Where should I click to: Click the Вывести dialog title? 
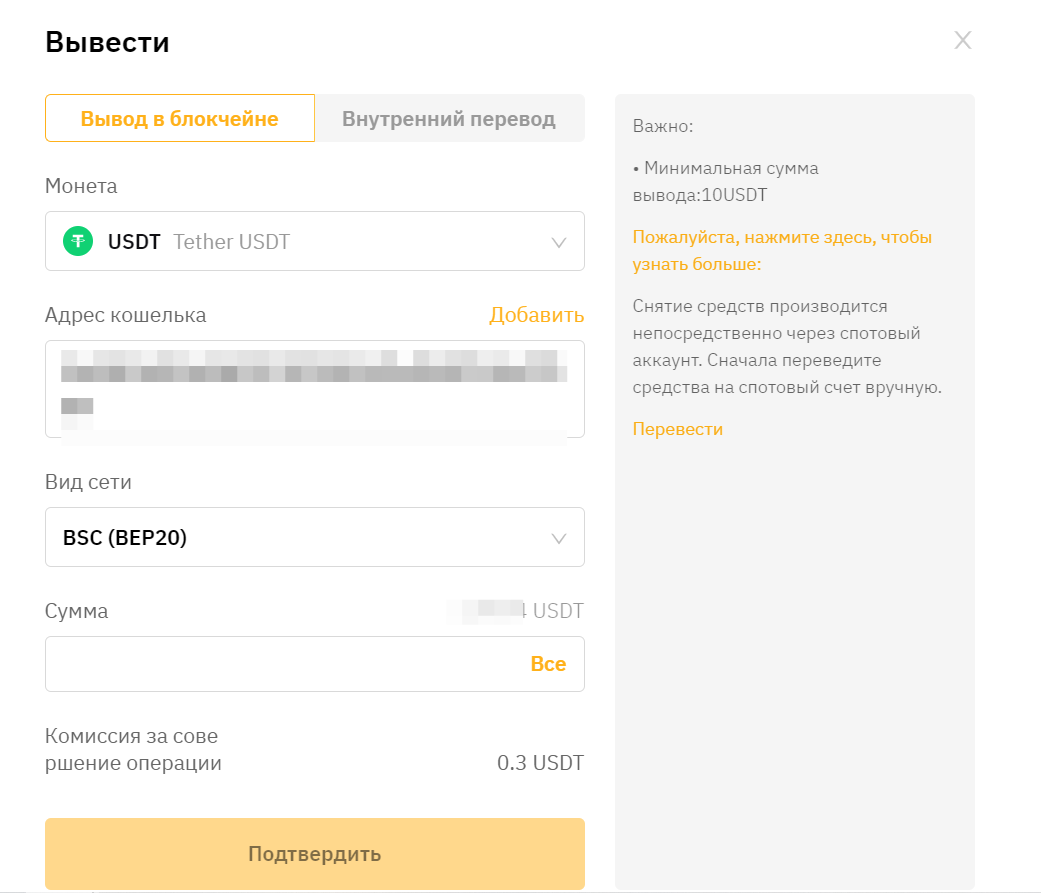click(107, 42)
